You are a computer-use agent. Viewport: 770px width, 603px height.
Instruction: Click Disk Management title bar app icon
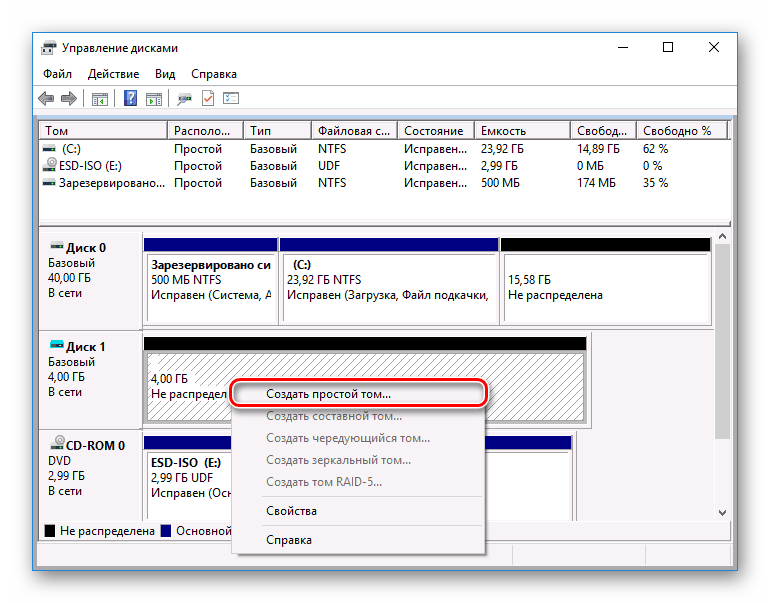tap(49, 48)
